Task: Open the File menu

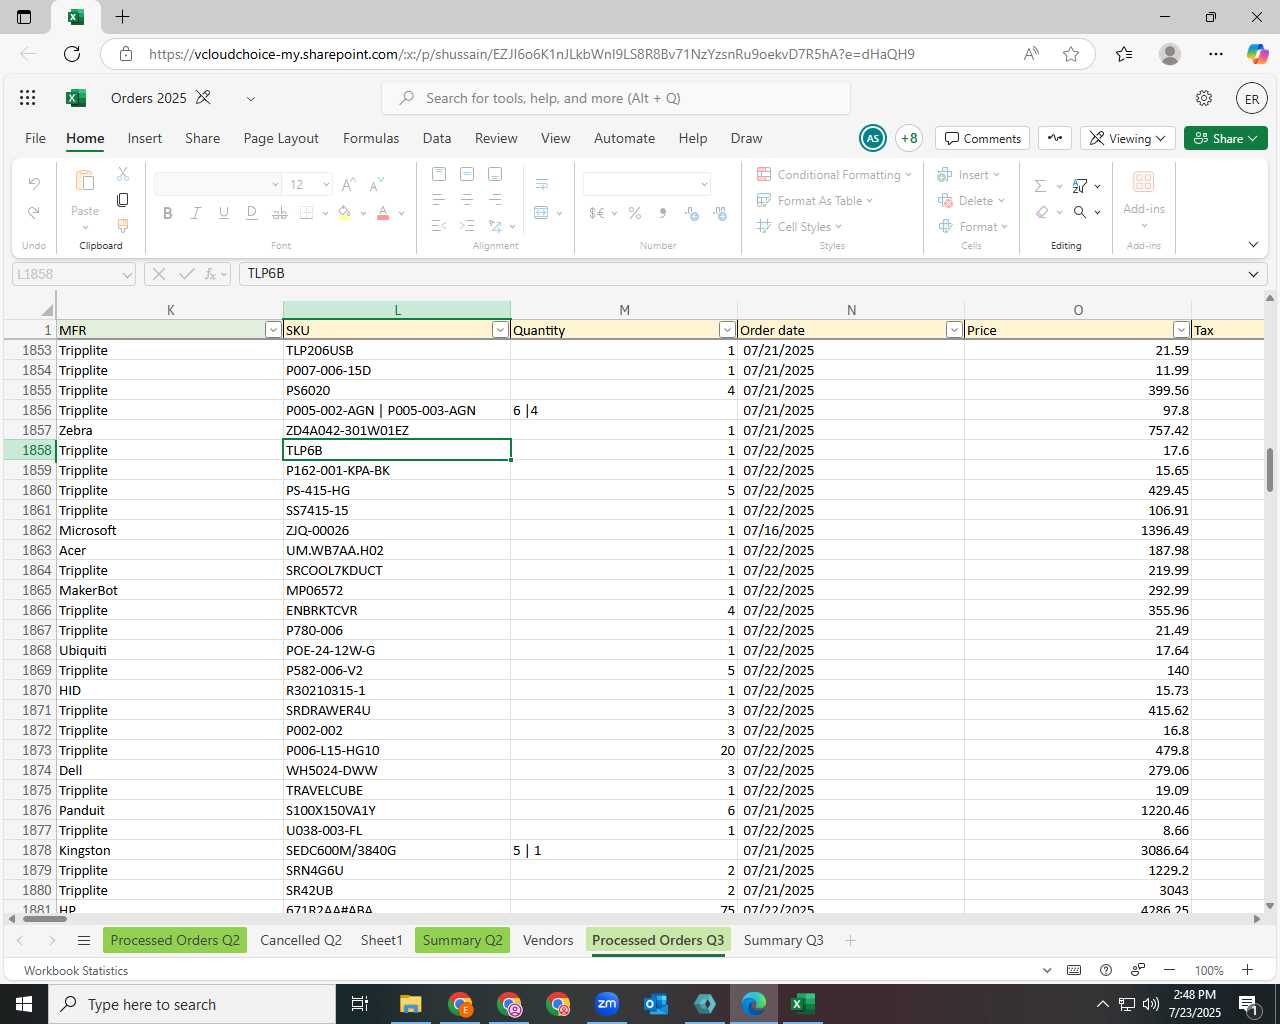Action: (35, 138)
